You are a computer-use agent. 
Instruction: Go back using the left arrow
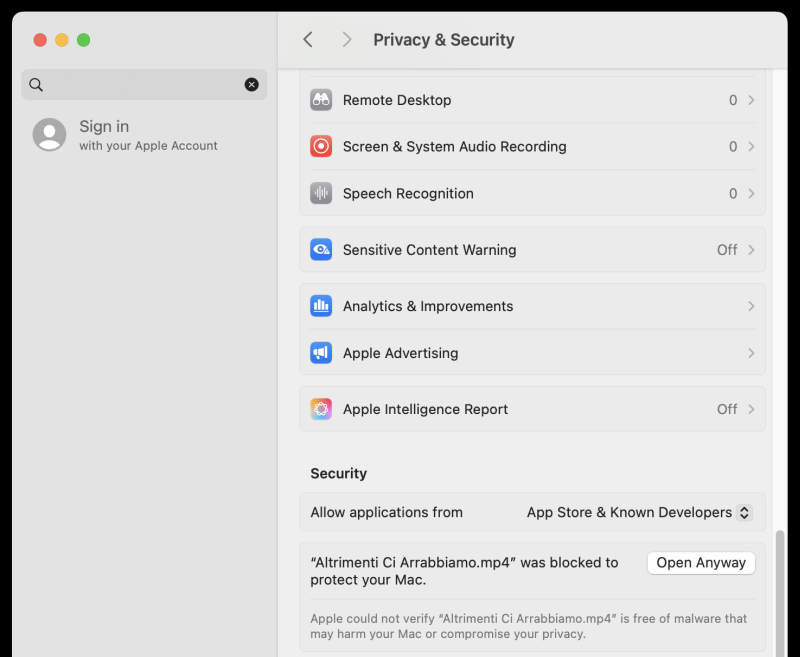tap(308, 40)
